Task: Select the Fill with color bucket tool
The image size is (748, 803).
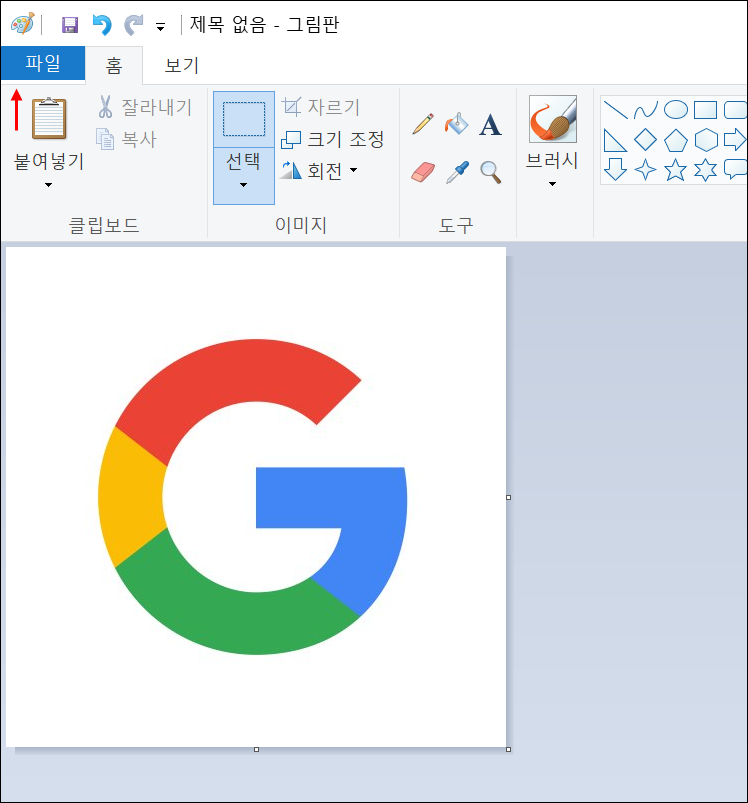Action: pyautogui.click(x=456, y=124)
